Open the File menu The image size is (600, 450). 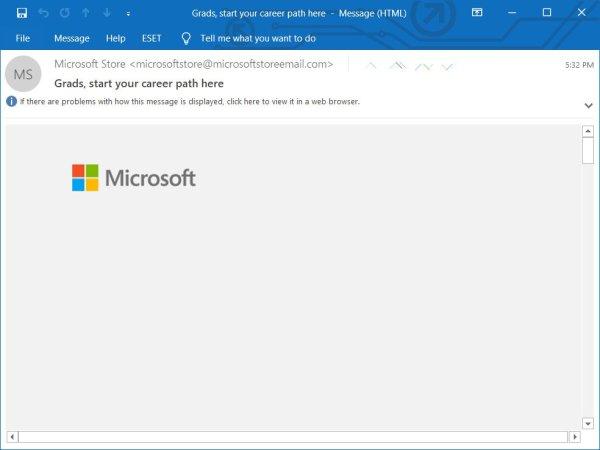(23, 38)
